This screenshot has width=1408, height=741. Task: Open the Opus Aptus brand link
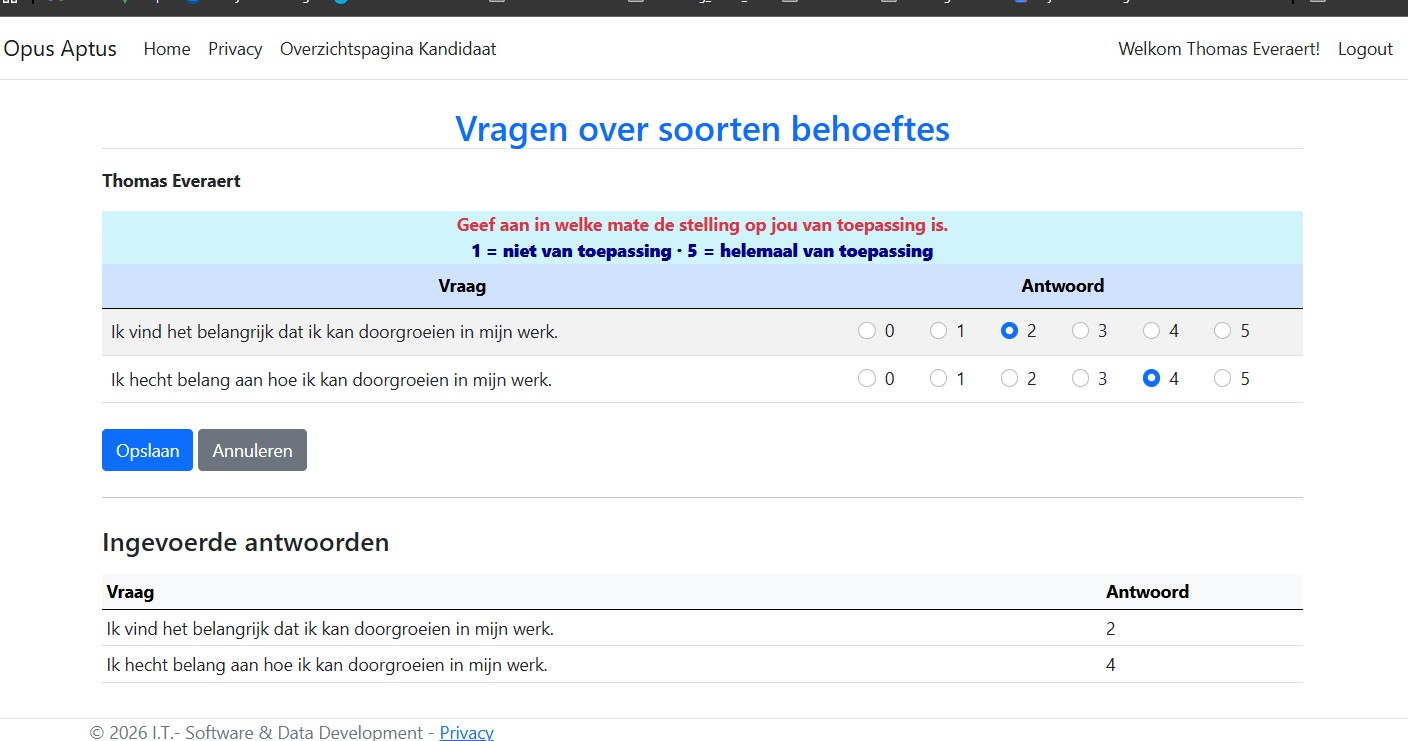click(60, 48)
